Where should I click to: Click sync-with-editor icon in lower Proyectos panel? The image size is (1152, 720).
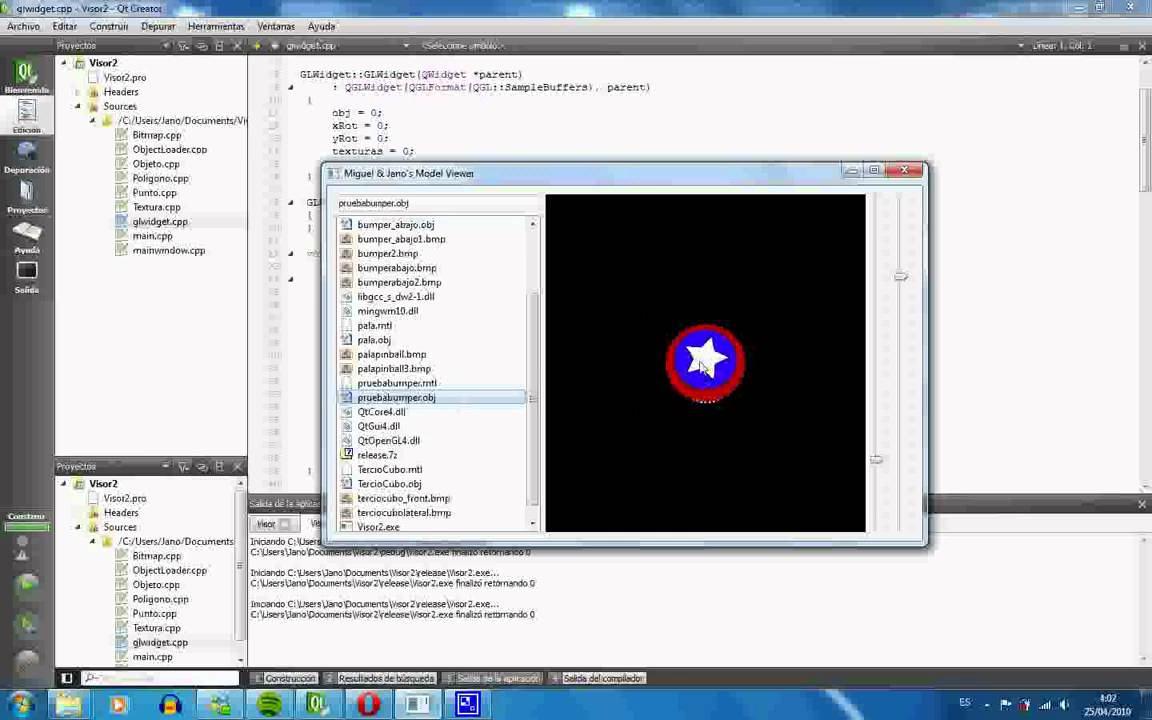click(201, 467)
